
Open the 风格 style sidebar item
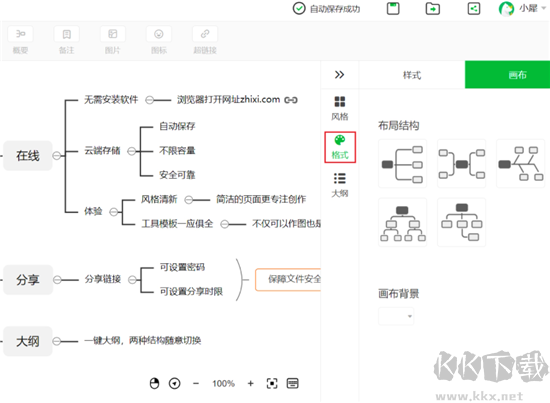coord(340,108)
